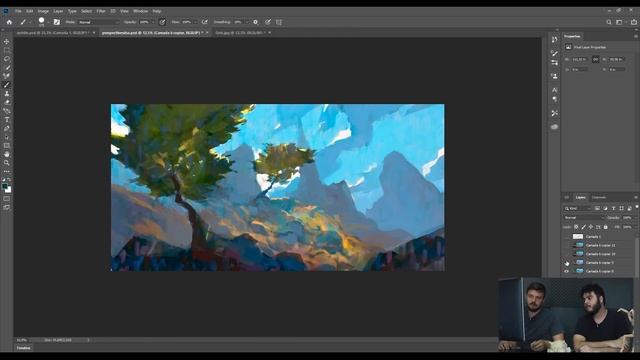Open the workspace switcher icon
640x360 pixels.
click(620, 22)
